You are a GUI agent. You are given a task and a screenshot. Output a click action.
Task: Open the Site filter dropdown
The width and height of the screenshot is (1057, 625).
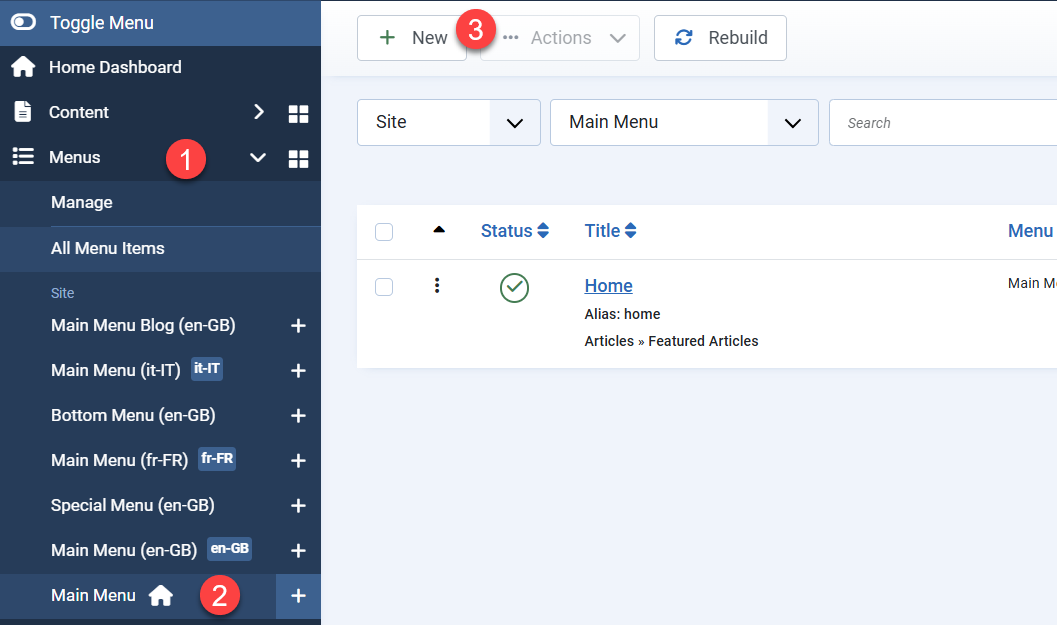(514, 122)
